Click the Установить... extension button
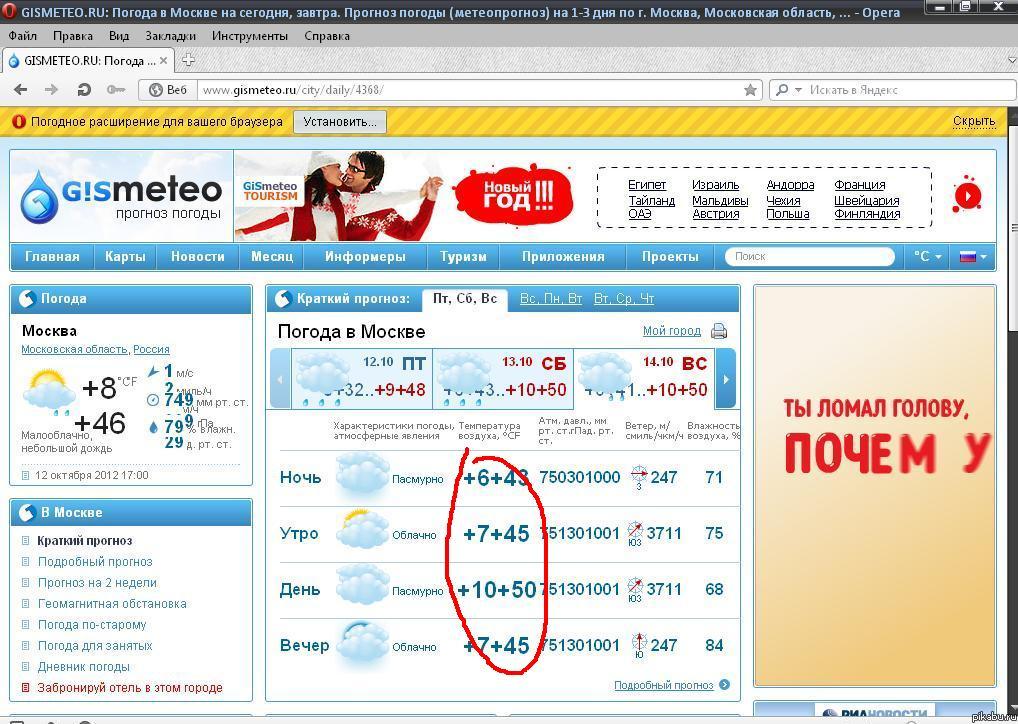1018x724 pixels. tap(339, 122)
